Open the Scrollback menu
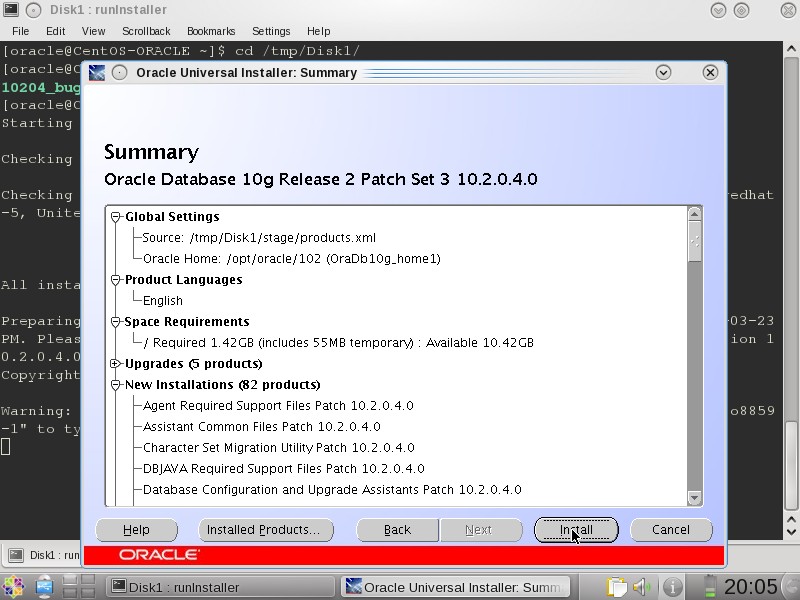800x600 pixels. pyautogui.click(x=146, y=31)
